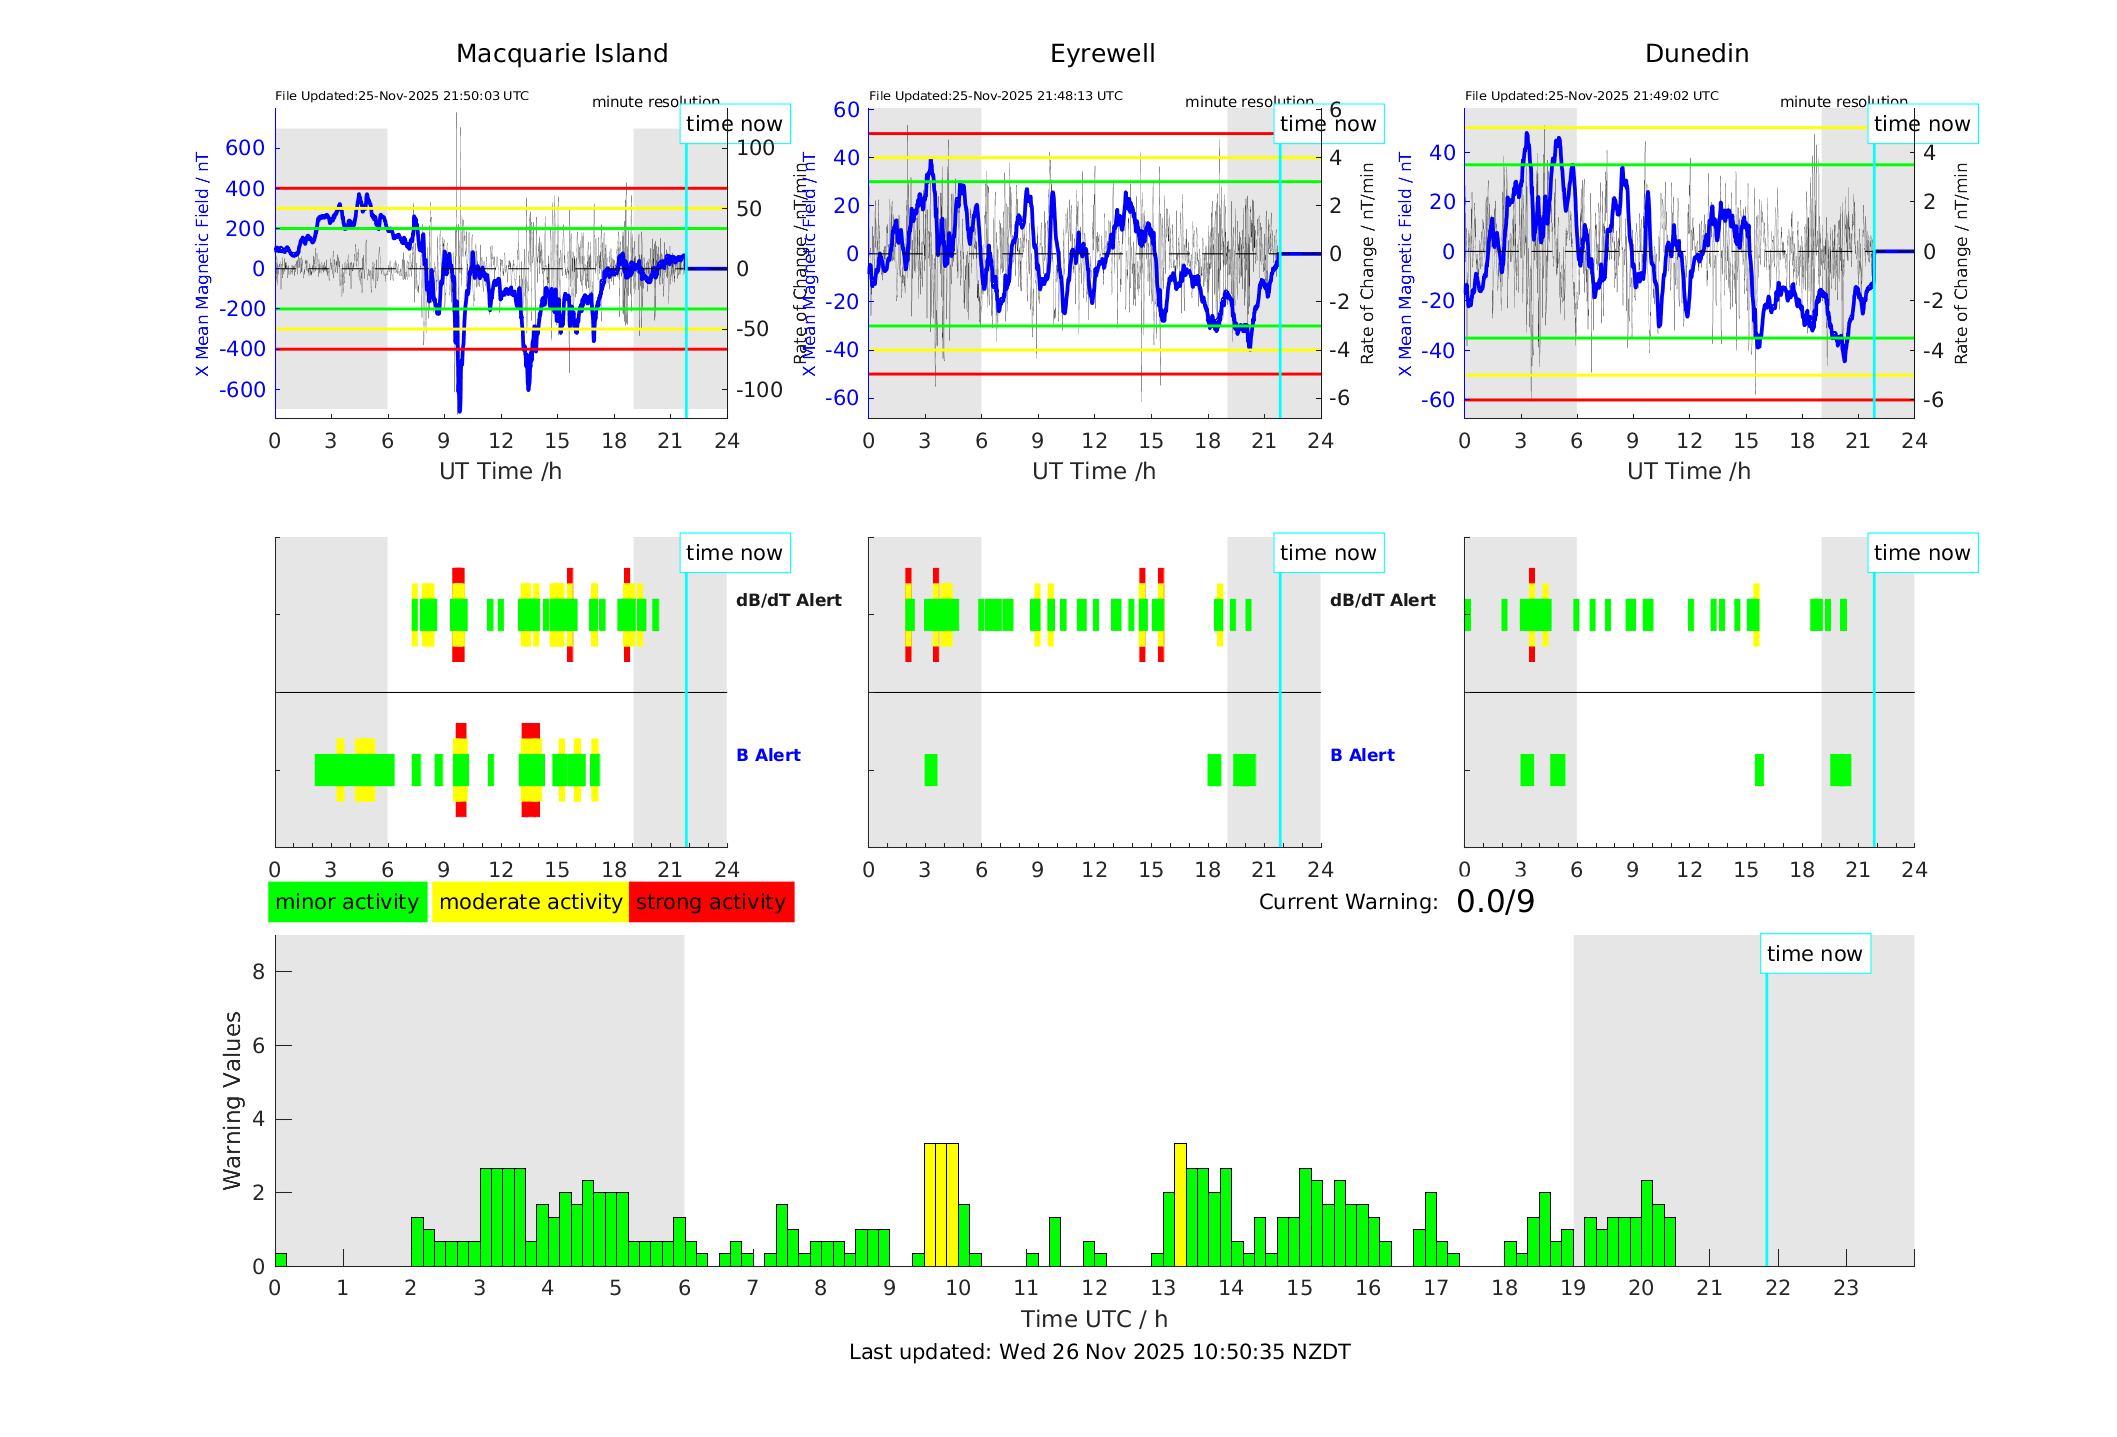
Task: Click the Current Warning 0.0/9 value
Action: [1494, 902]
